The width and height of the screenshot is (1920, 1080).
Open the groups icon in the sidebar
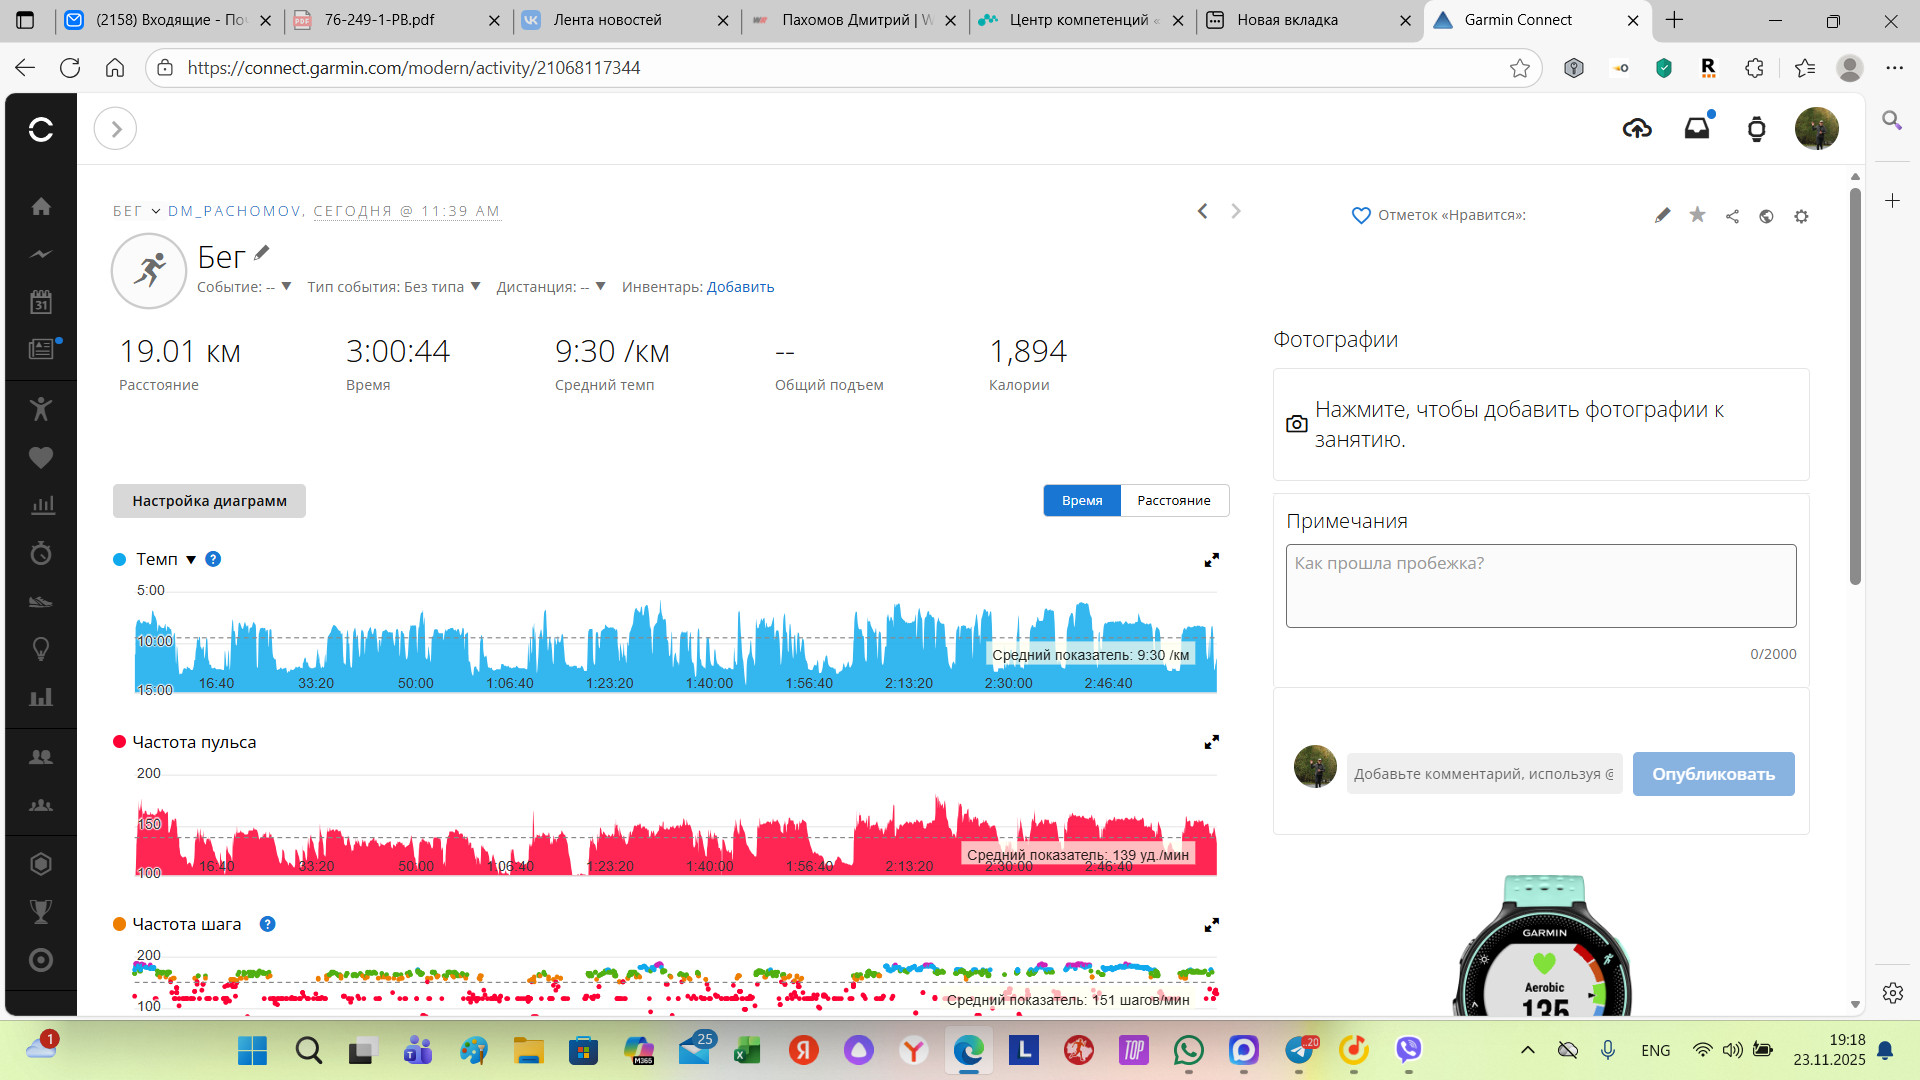[41, 805]
